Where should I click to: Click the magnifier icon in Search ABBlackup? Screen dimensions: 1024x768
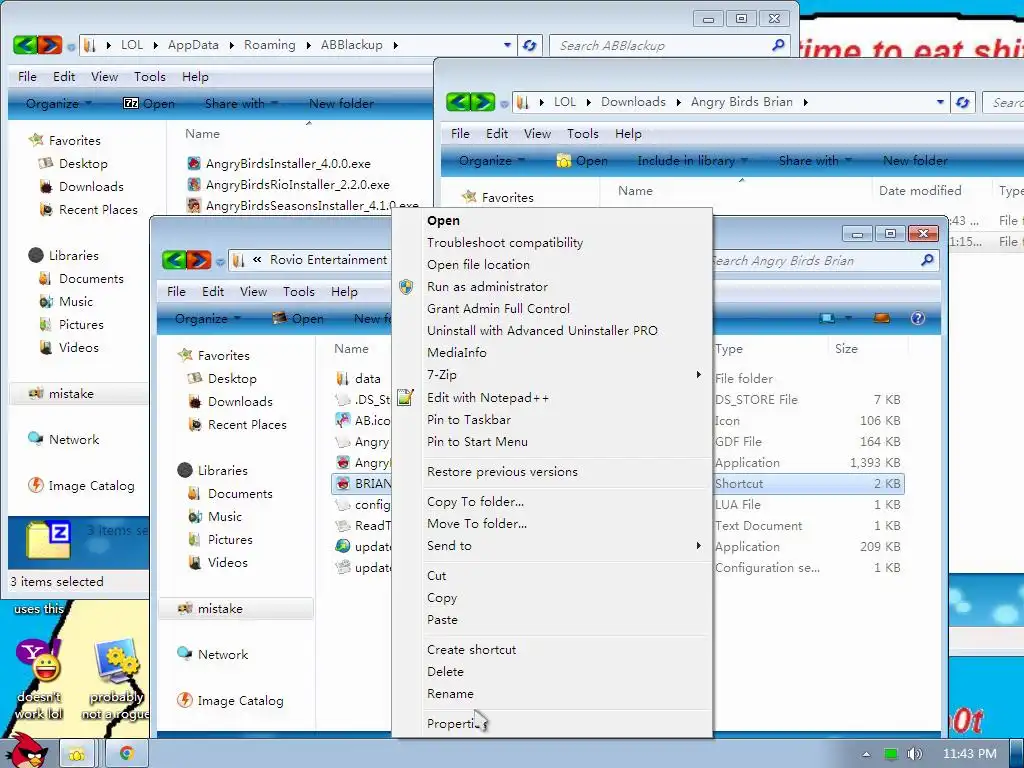778,45
